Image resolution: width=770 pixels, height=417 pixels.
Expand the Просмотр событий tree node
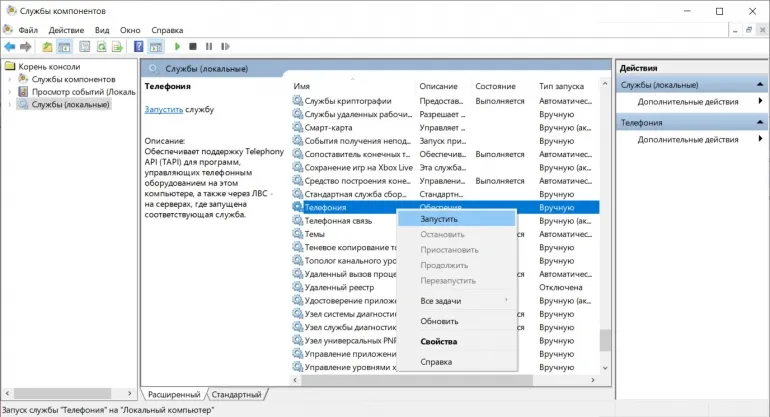pyautogui.click(x=11, y=92)
